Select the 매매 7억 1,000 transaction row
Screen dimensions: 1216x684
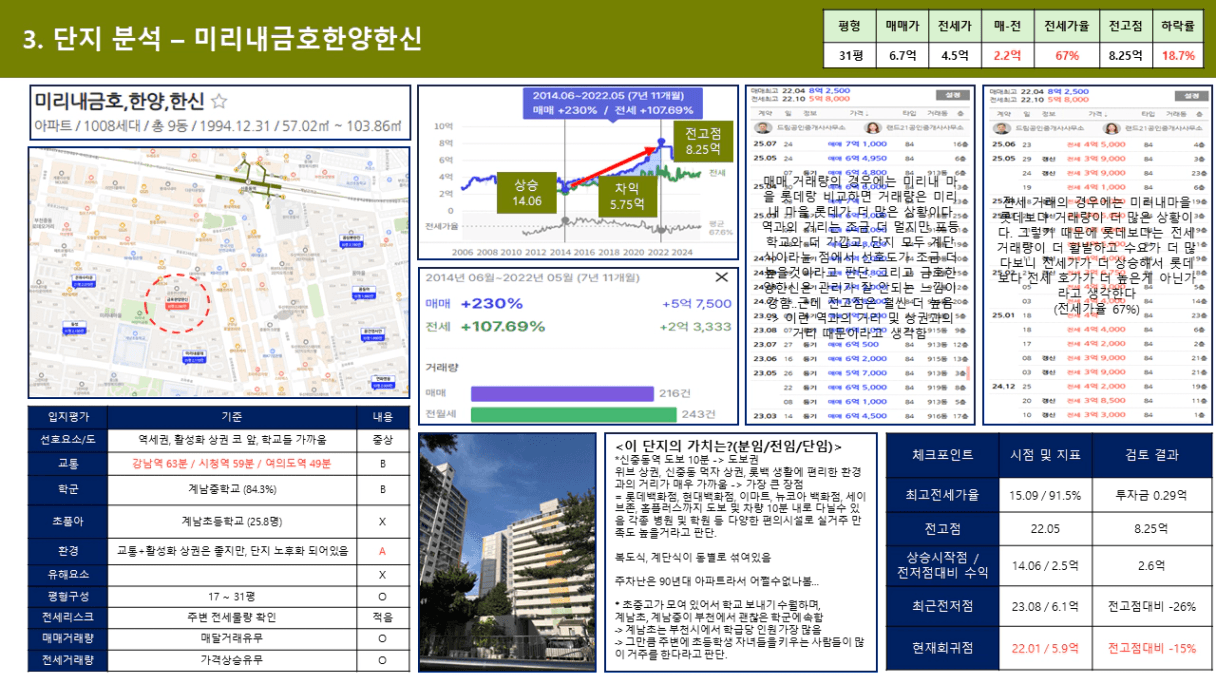(860, 145)
